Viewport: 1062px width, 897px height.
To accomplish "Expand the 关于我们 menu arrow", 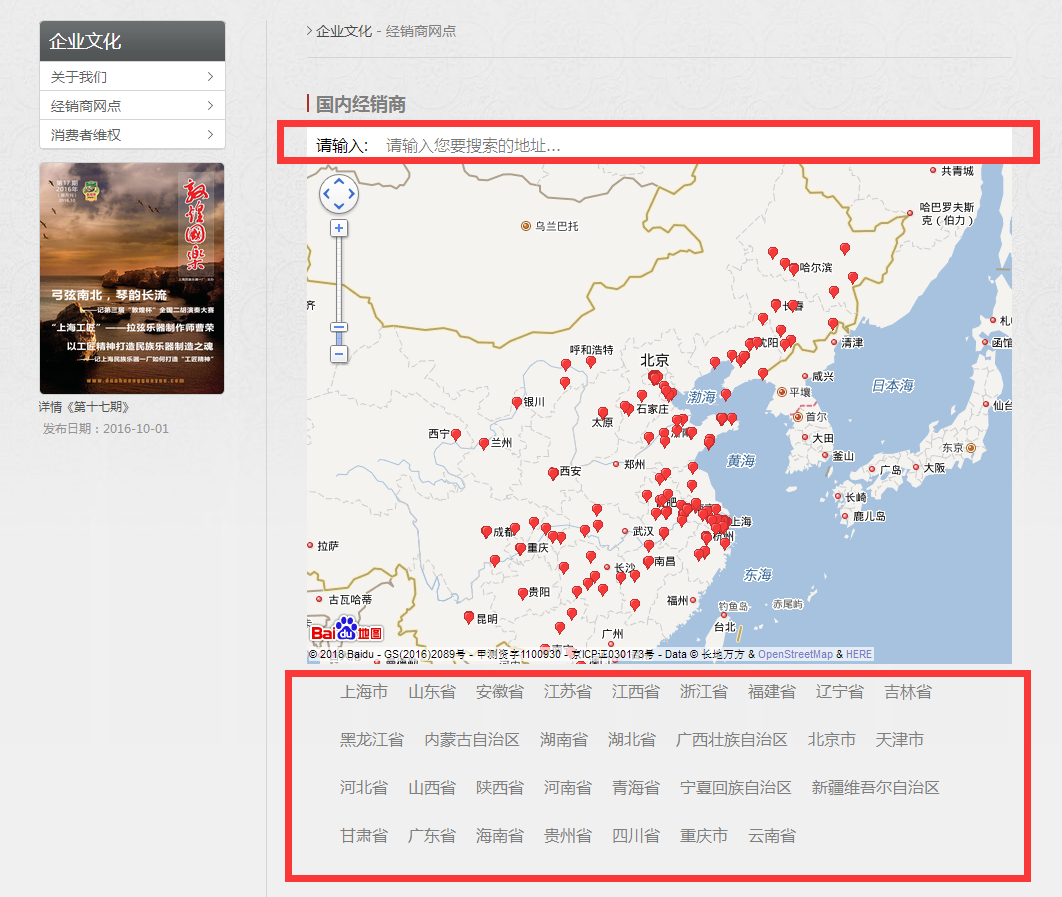I will click(210, 77).
